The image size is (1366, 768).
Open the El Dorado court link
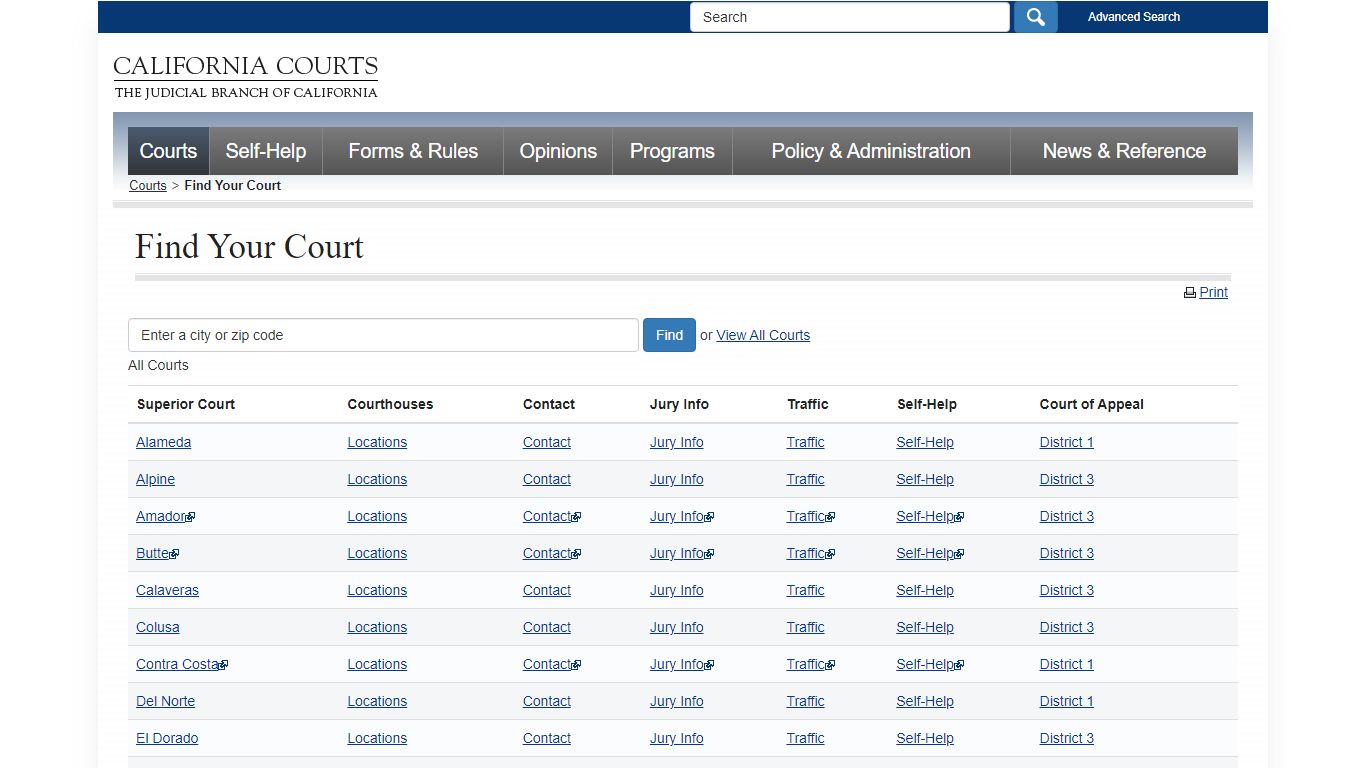click(167, 738)
